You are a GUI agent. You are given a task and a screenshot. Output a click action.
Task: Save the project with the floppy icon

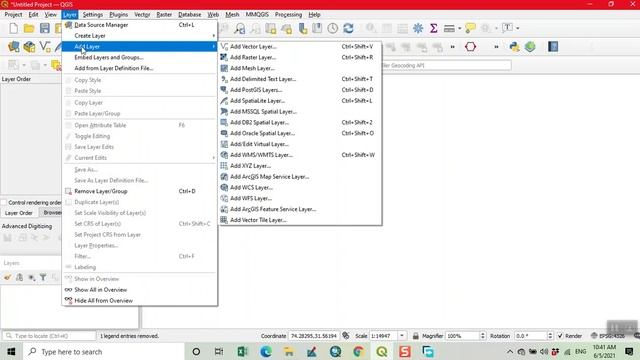point(44,28)
